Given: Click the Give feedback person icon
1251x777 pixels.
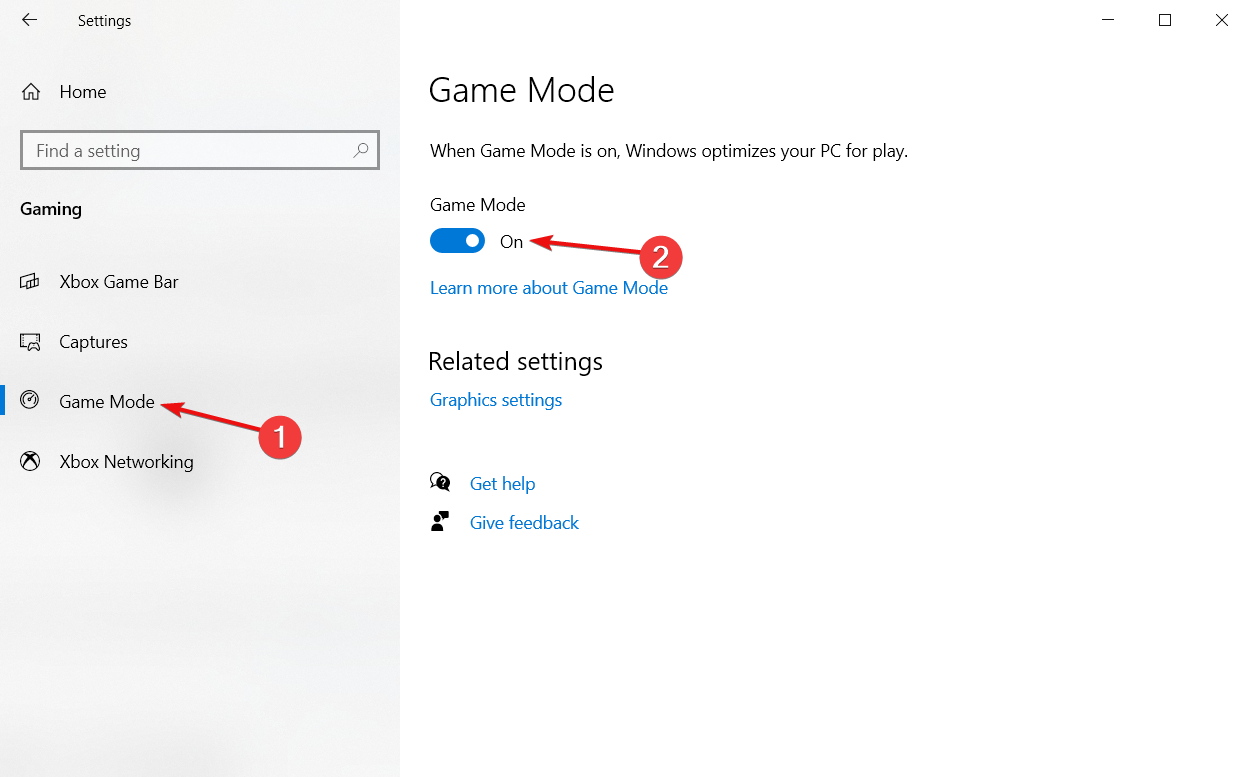Looking at the screenshot, I should coord(440,522).
